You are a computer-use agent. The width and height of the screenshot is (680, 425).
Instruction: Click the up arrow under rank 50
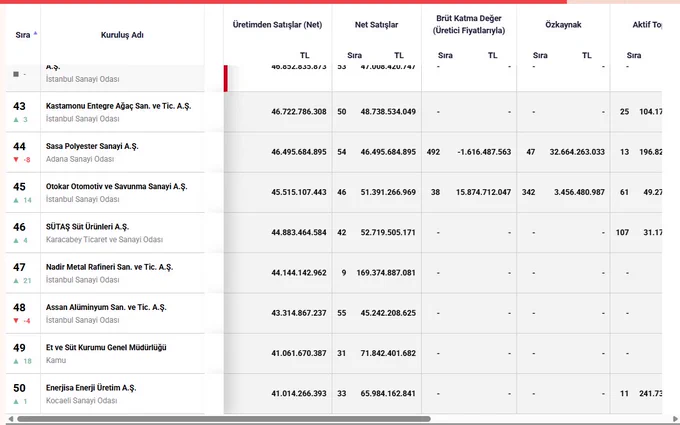pos(16,402)
